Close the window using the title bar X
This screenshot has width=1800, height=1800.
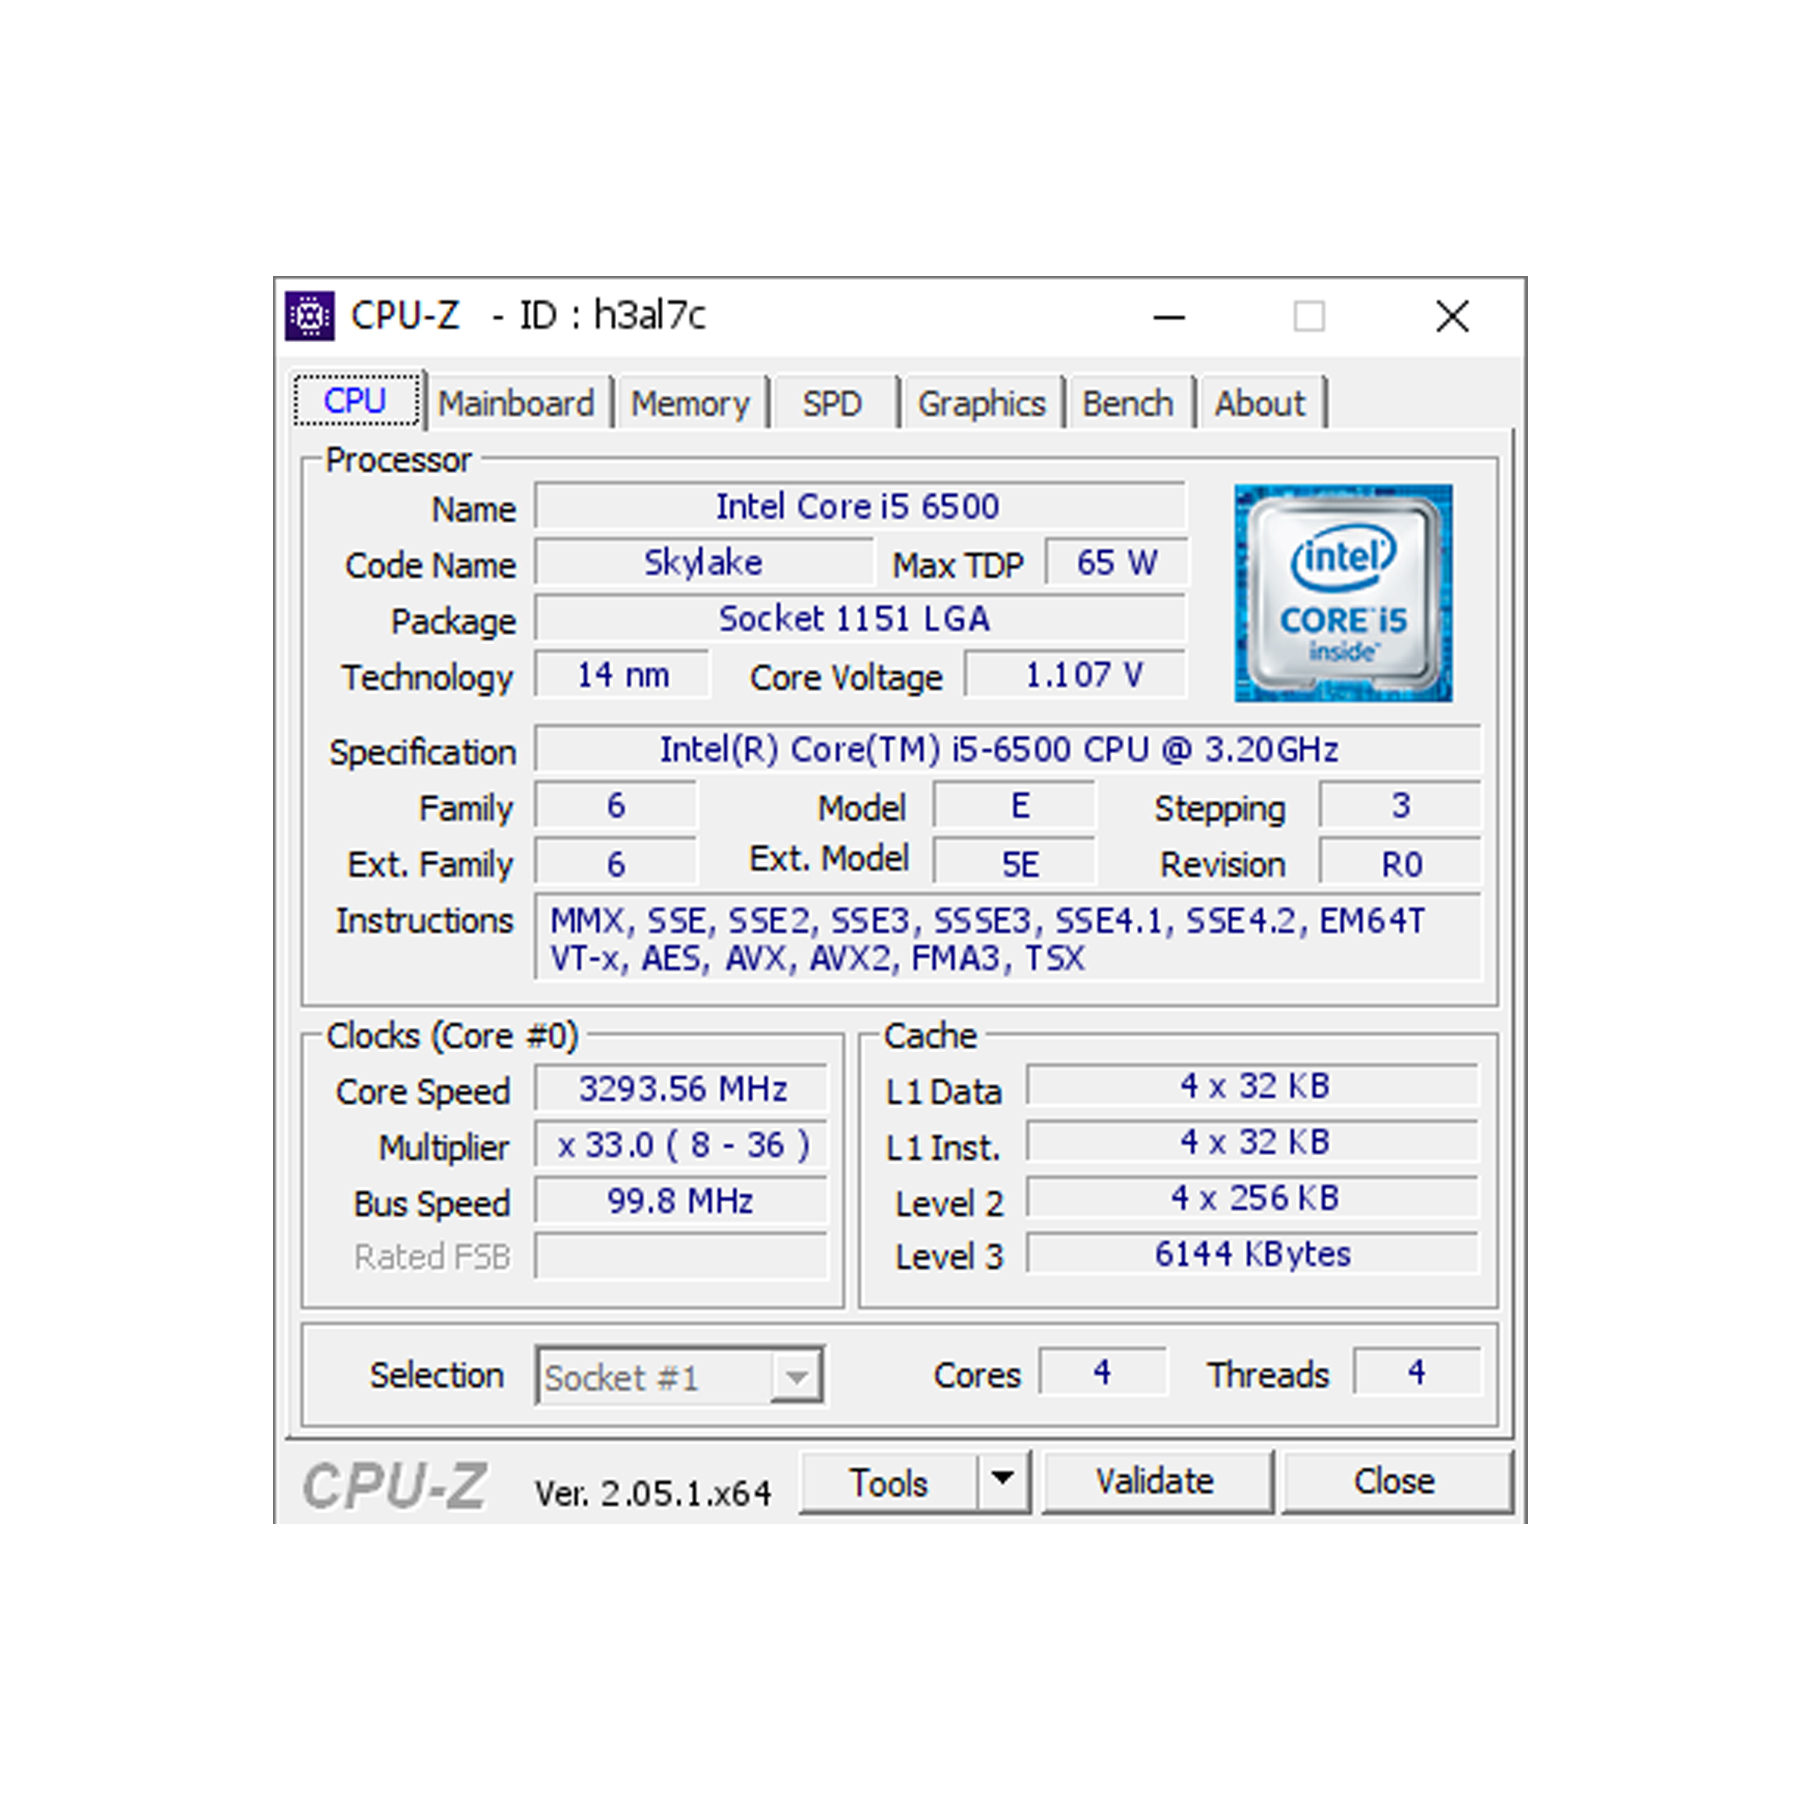coord(1451,317)
